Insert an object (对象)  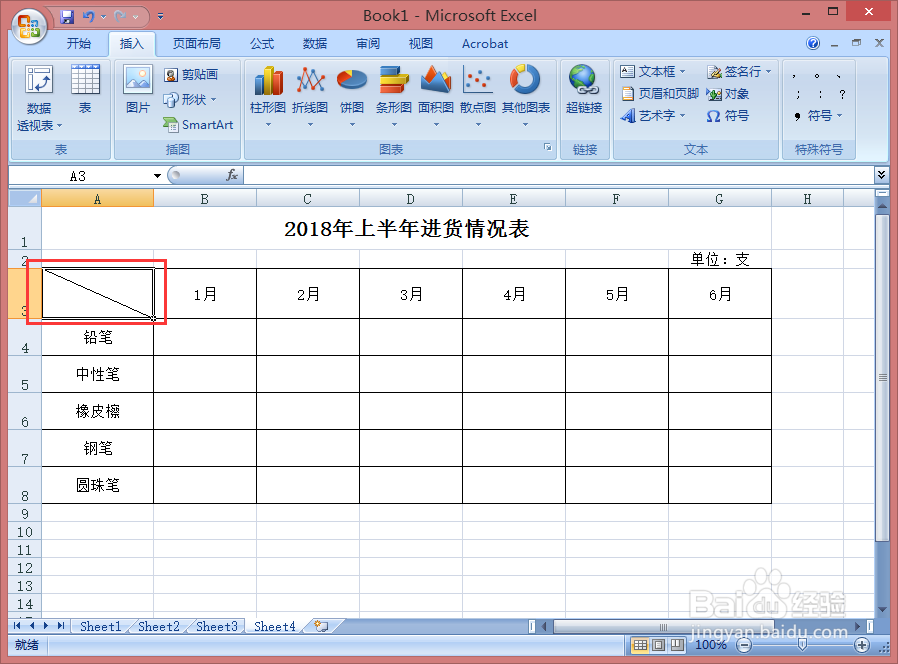[x=728, y=93]
